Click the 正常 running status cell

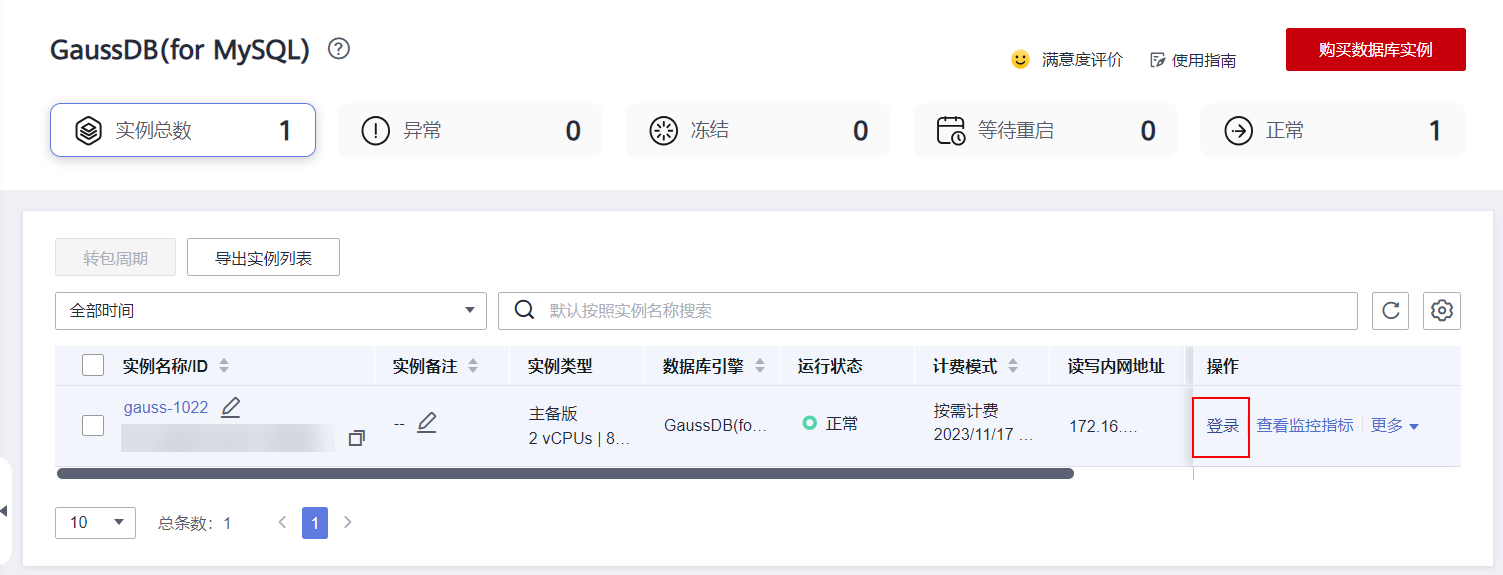point(831,424)
